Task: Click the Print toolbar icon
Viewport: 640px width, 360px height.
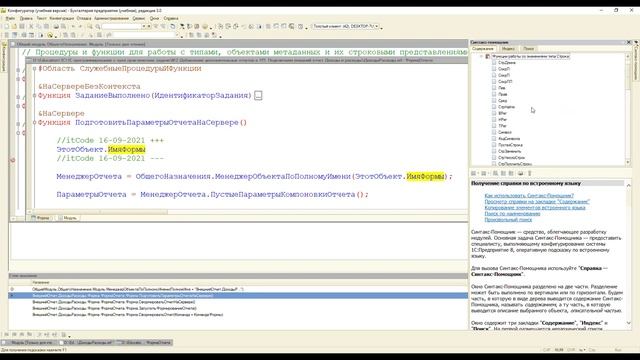Action: (x=56, y=27)
